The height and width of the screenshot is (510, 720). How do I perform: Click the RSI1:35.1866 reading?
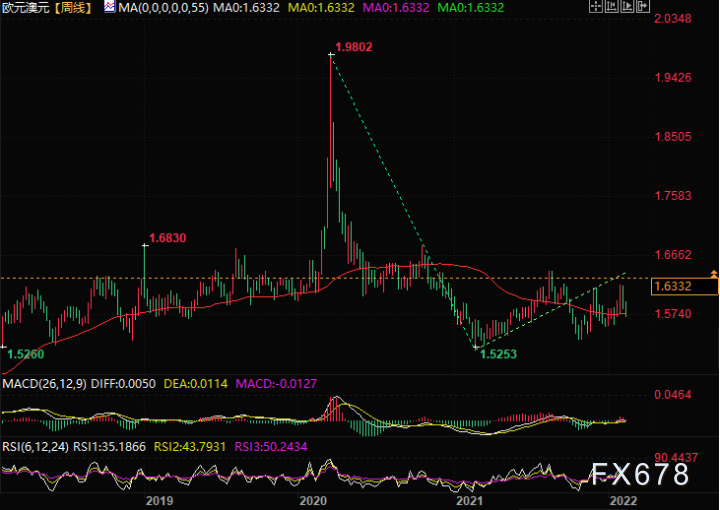109,447
